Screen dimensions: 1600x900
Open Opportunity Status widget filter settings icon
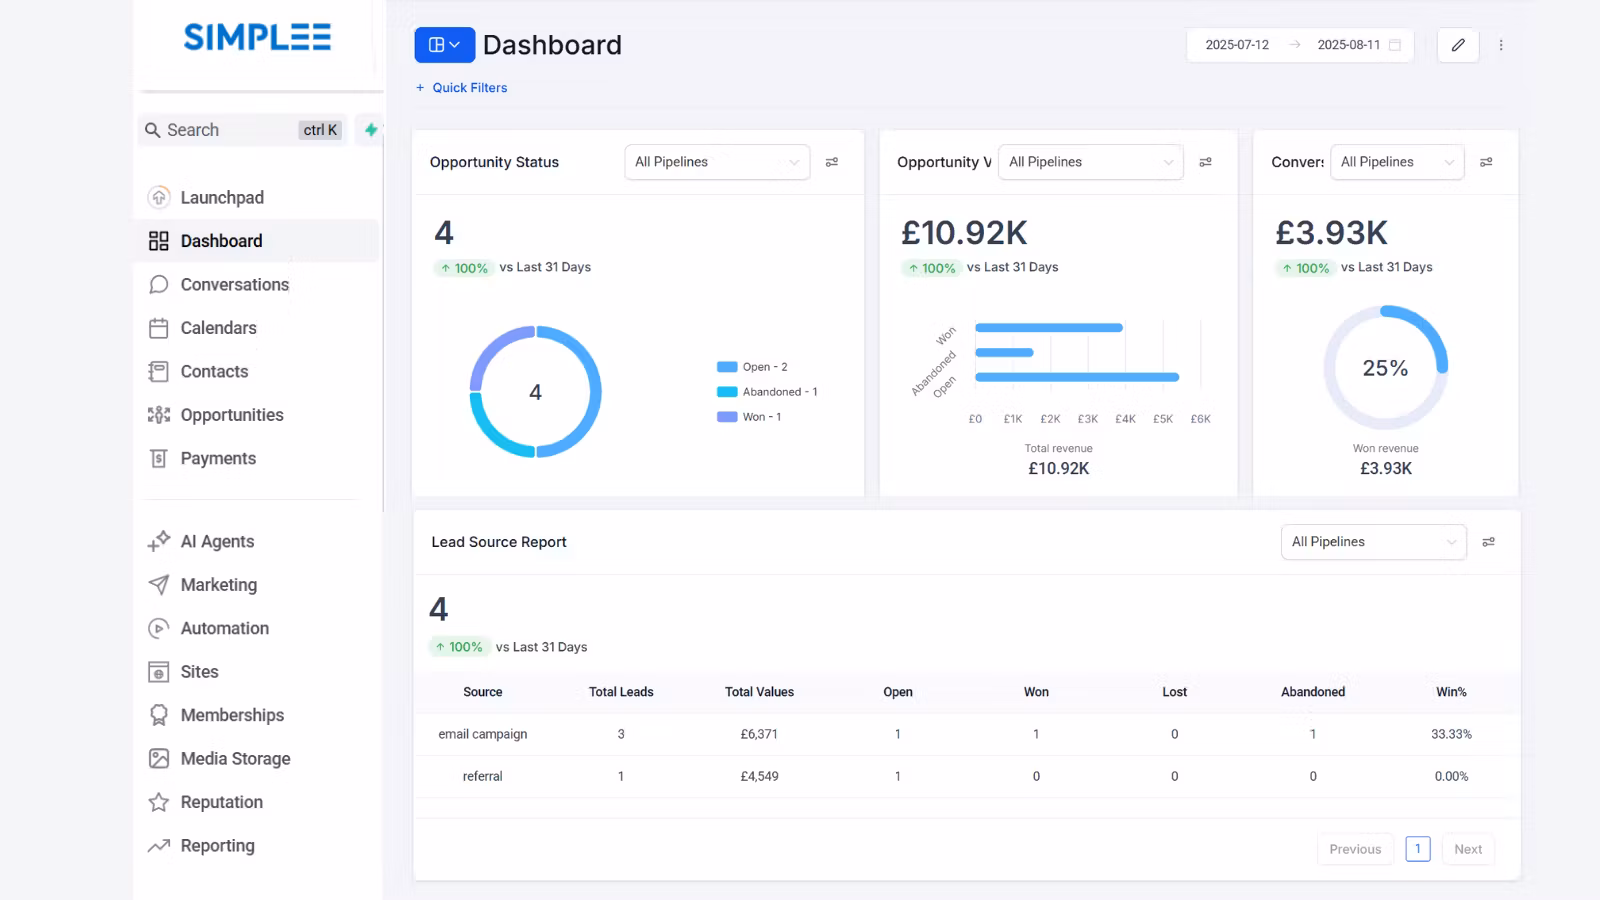[831, 162]
